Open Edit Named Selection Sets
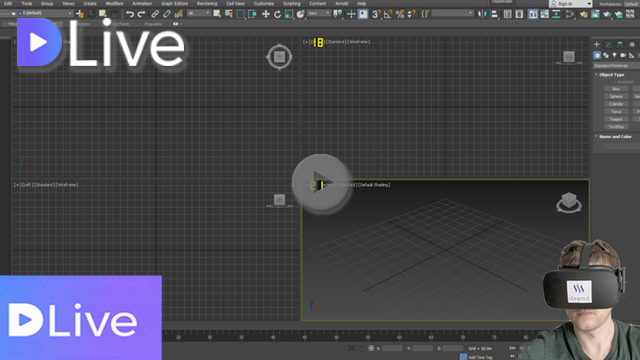The height and width of the screenshot is (360, 640). point(425,14)
